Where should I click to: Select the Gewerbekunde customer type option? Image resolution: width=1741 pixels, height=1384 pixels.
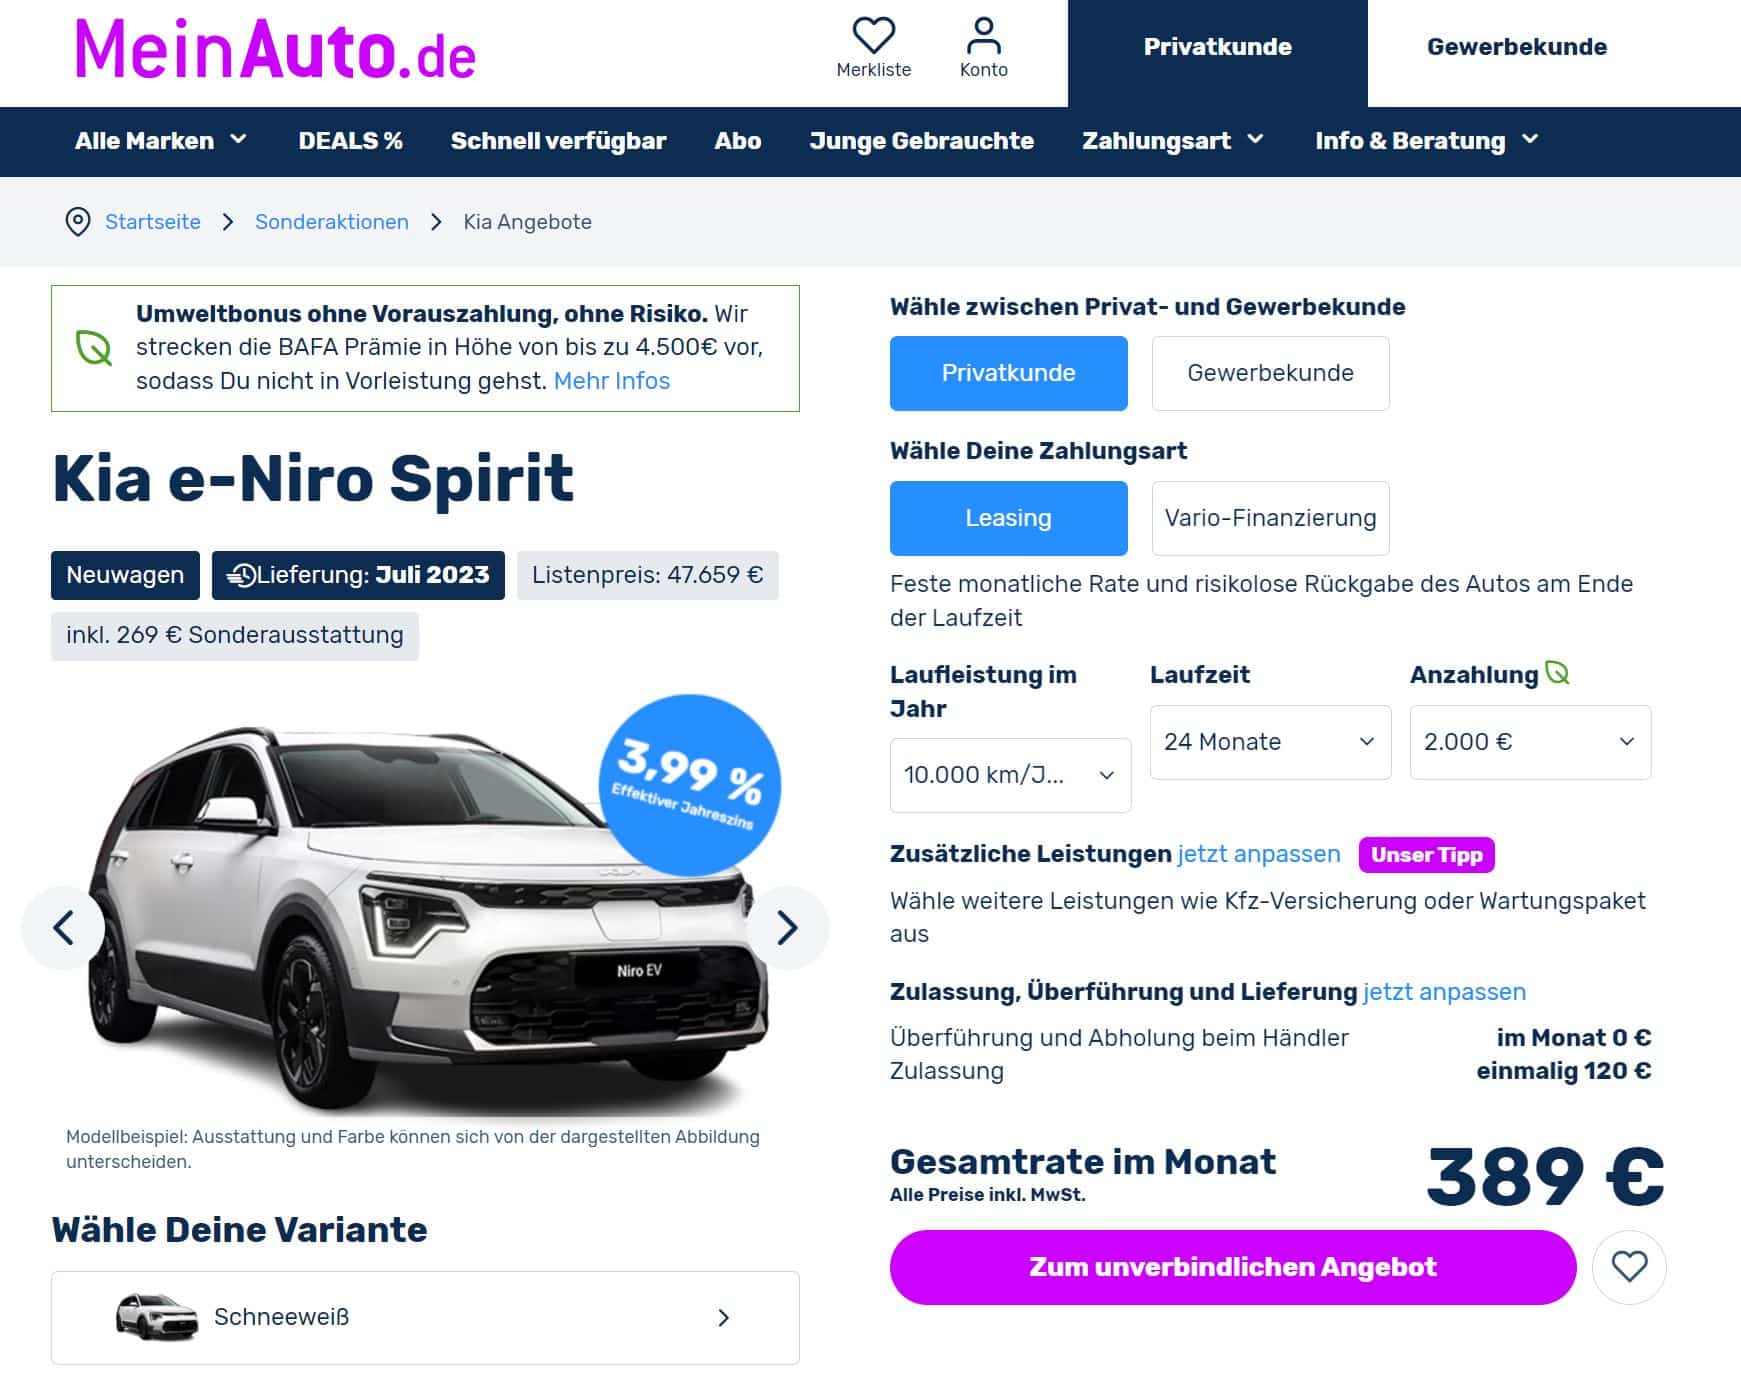tap(1270, 373)
